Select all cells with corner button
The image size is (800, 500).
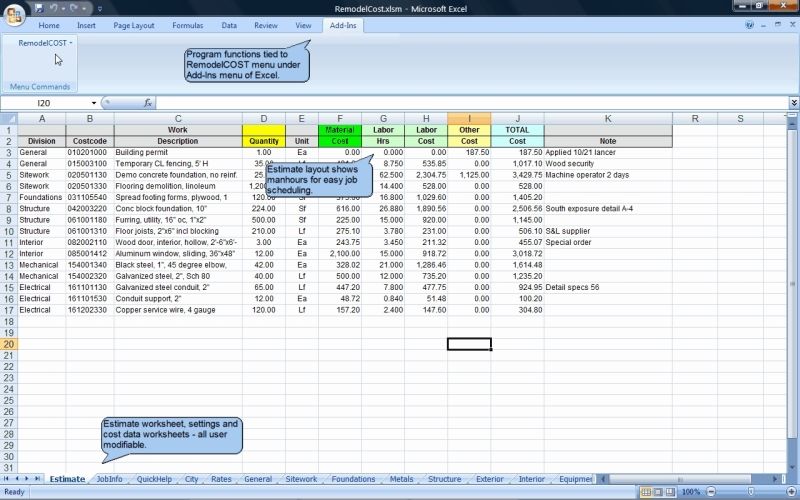pos(9,118)
